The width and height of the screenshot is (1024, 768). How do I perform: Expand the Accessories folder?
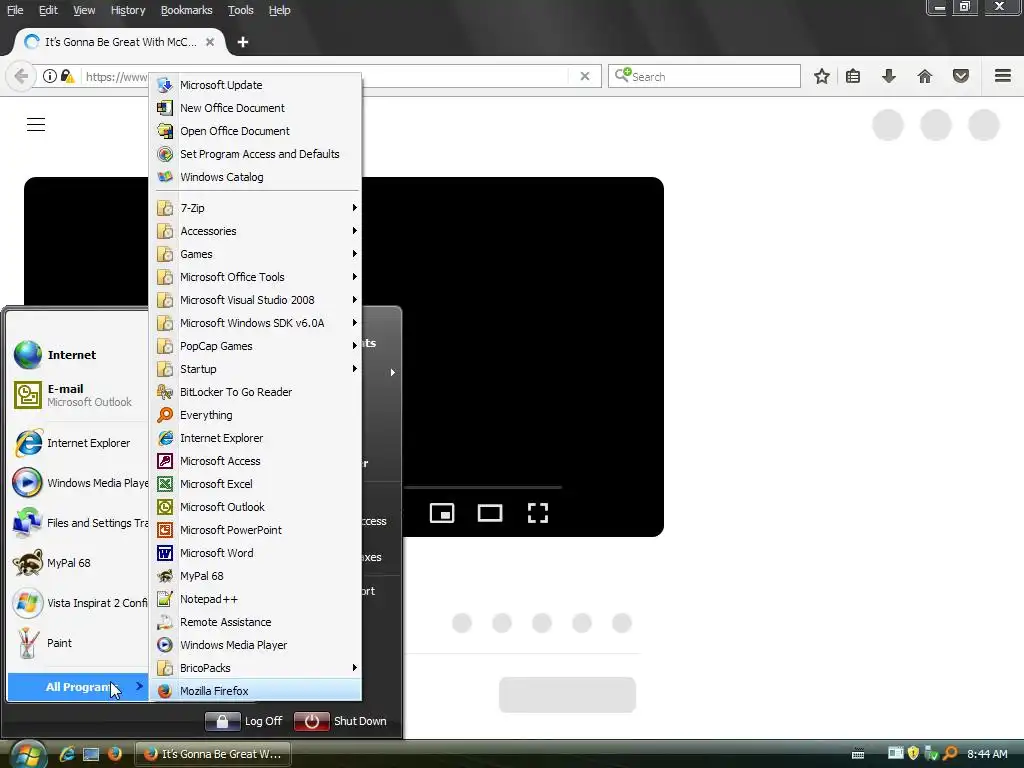click(255, 231)
